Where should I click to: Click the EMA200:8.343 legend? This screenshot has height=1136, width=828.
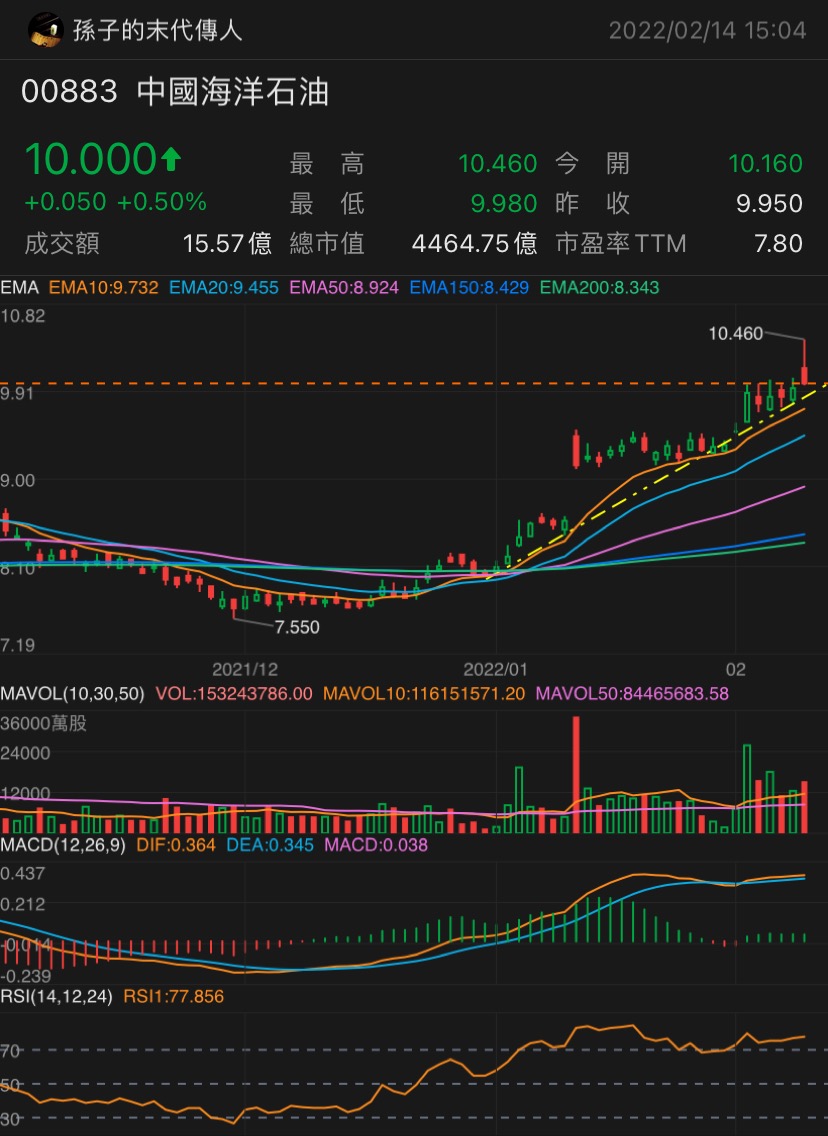coord(600,288)
